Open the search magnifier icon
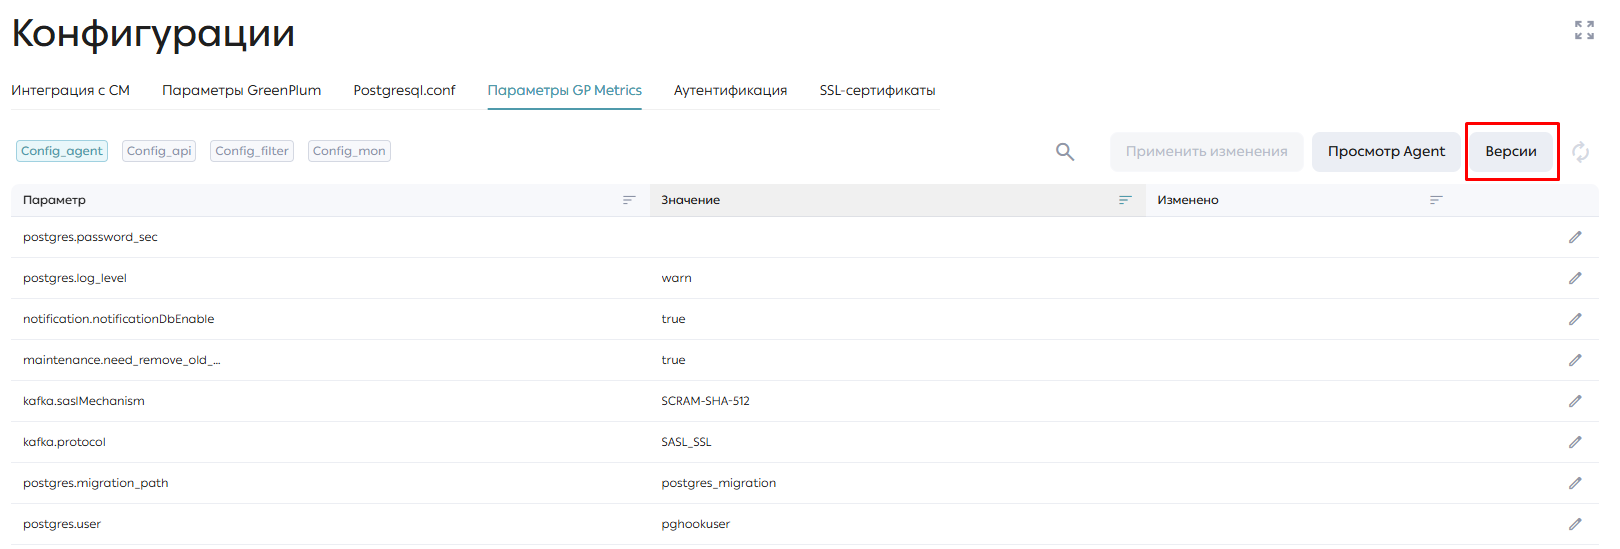Image resolution: width=1620 pixels, height=549 pixels. (x=1065, y=152)
